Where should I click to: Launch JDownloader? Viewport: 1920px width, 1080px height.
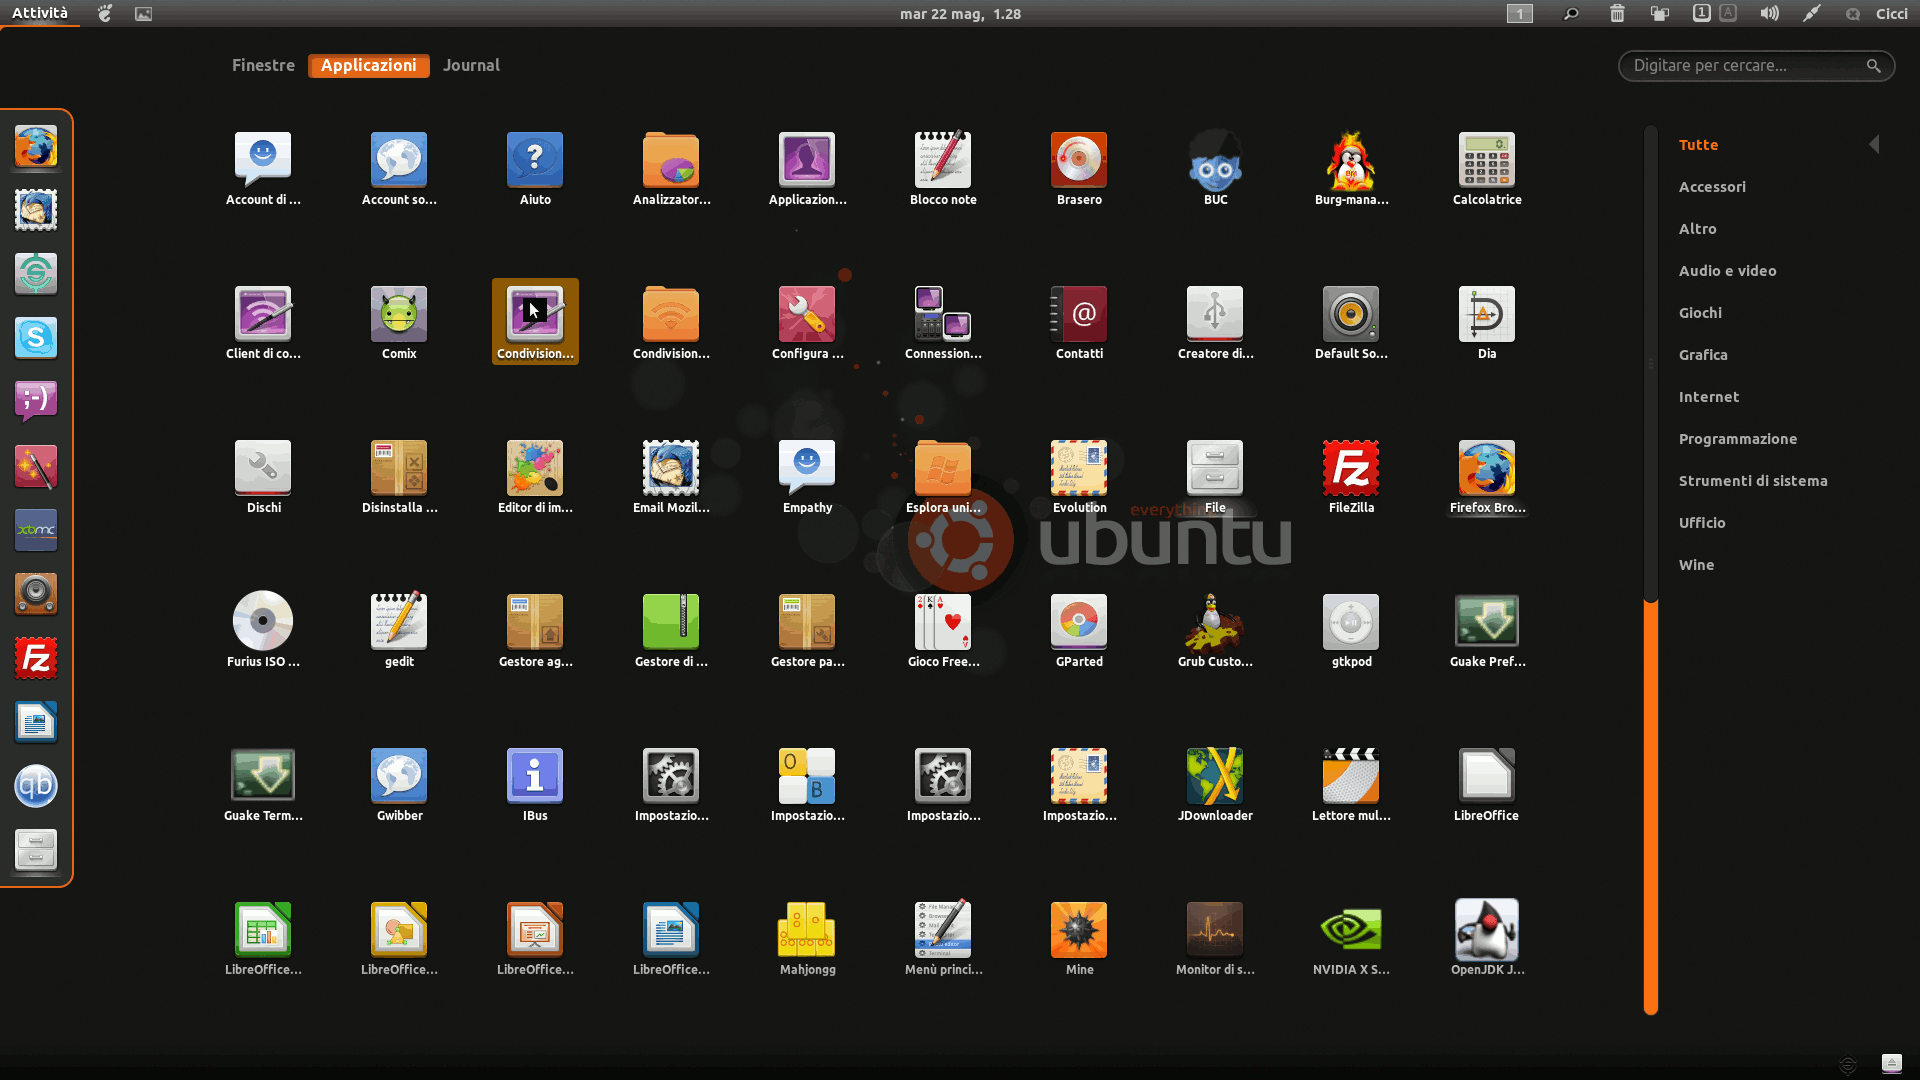(x=1215, y=784)
